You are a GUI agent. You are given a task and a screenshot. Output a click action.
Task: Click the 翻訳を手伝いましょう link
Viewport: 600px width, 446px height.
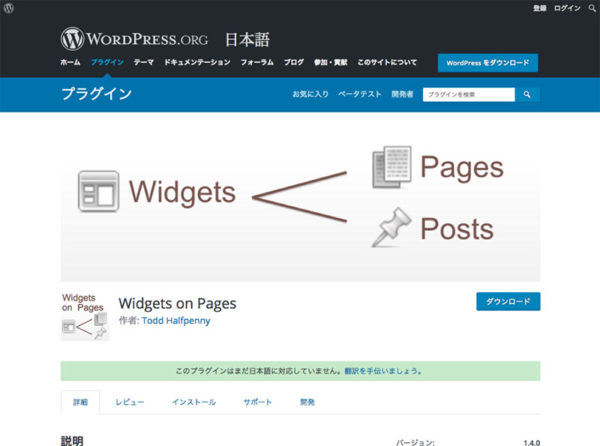(383, 371)
